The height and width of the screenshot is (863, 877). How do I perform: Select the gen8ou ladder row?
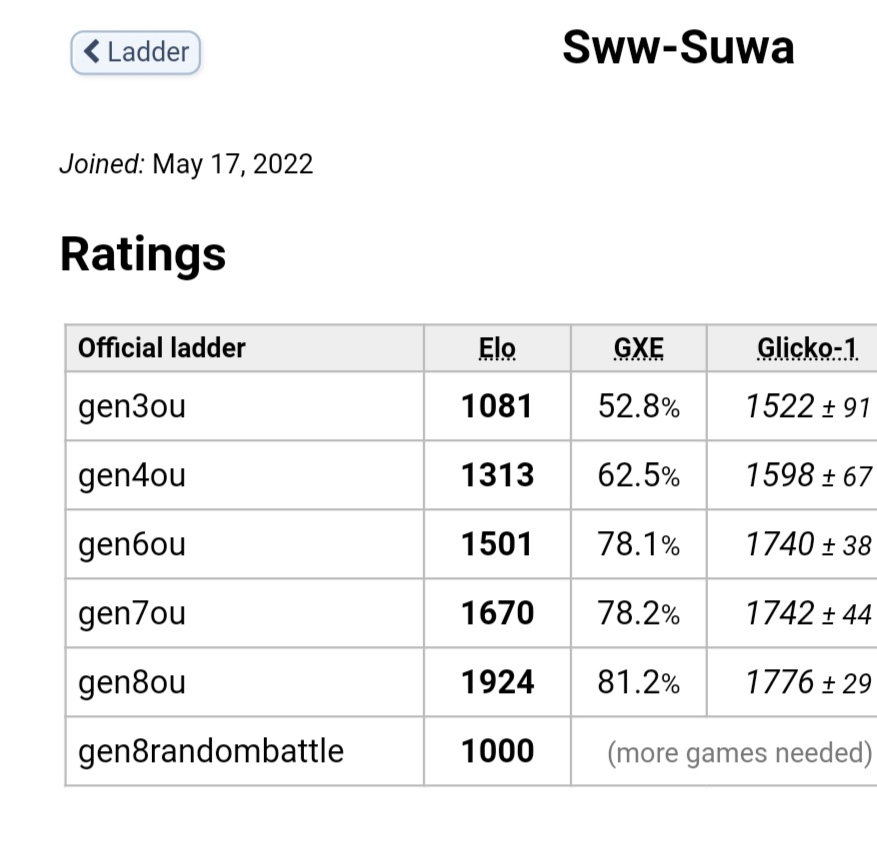(x=132, y=682)
